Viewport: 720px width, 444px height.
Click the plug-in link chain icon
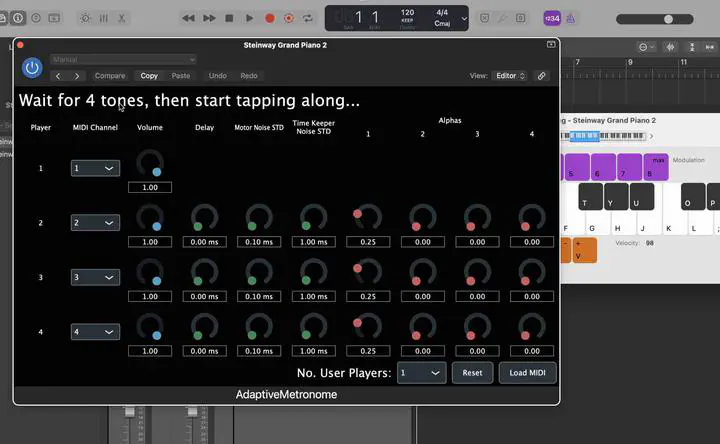pos(542,76)
